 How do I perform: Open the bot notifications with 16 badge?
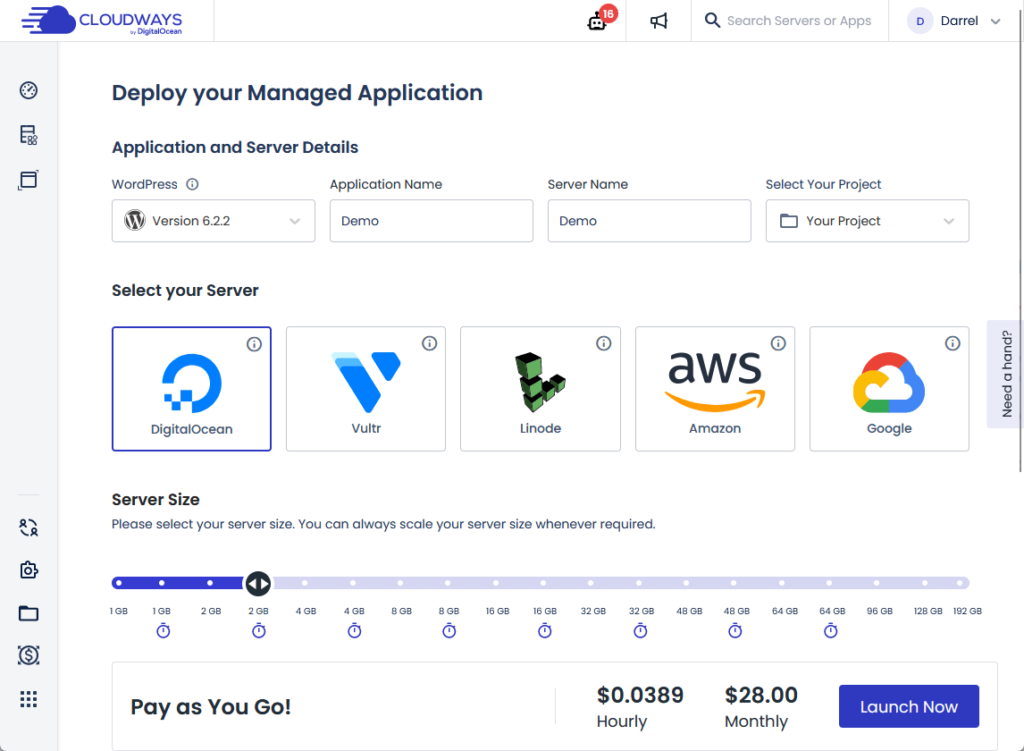tap(600, 20)
